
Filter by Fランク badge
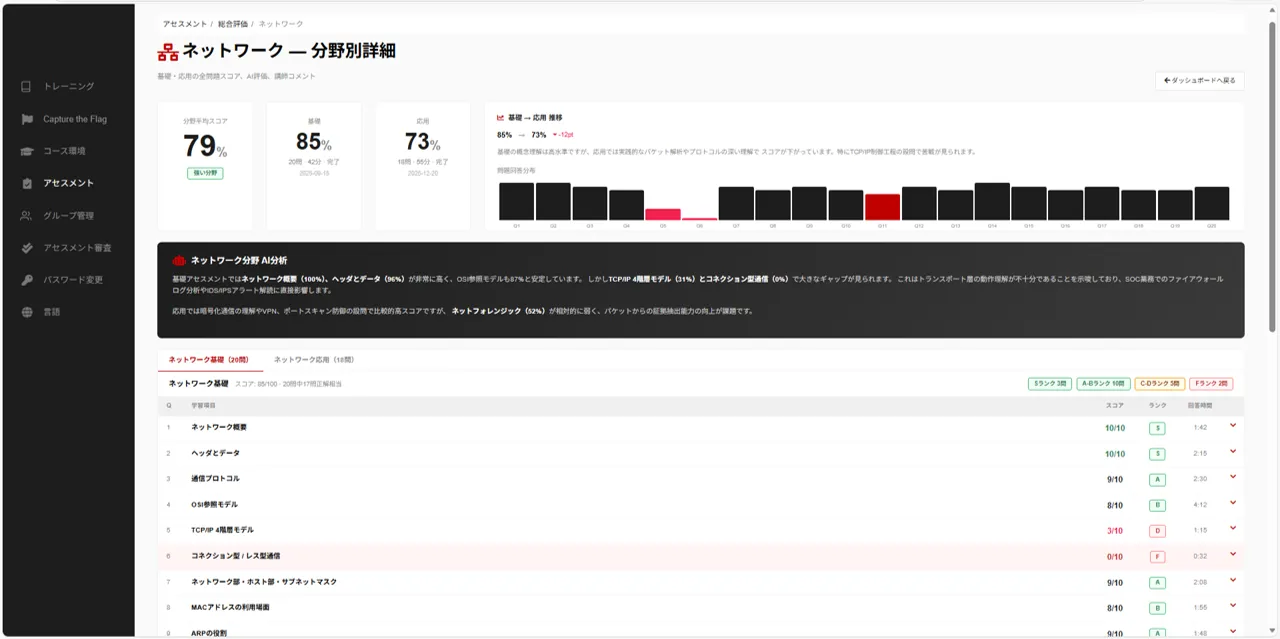tap(1210, 384)
